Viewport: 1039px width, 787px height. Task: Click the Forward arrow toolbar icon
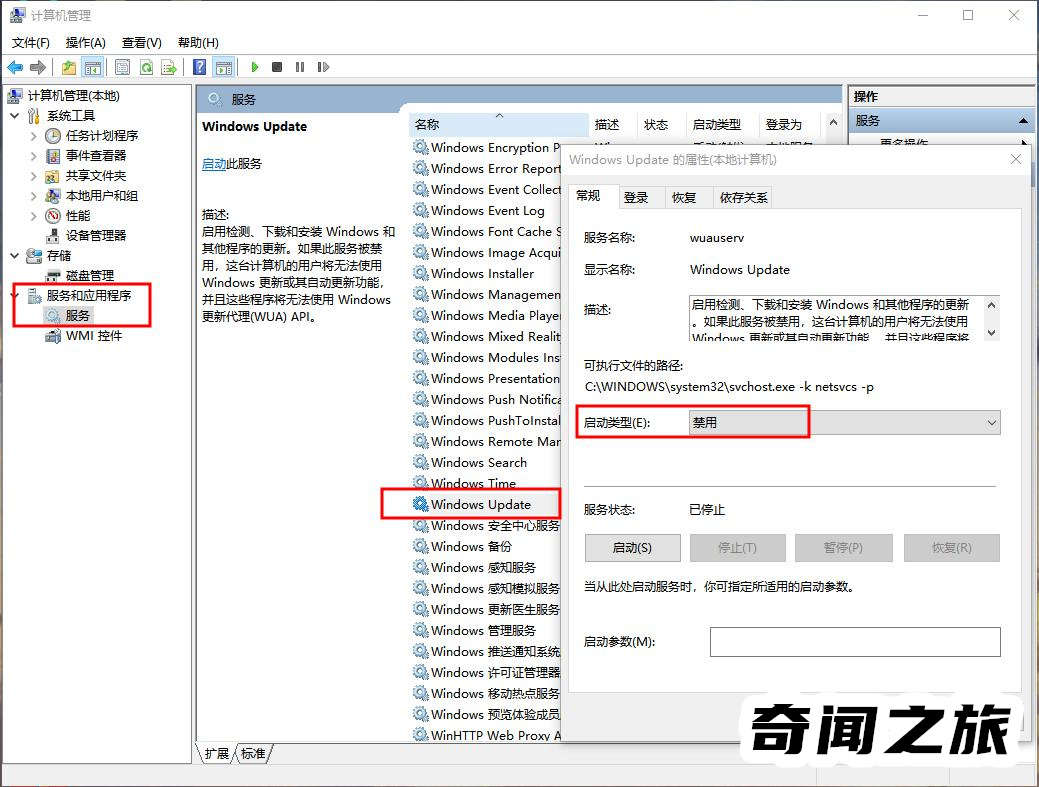pyautogui.click(x=38, y=67)
